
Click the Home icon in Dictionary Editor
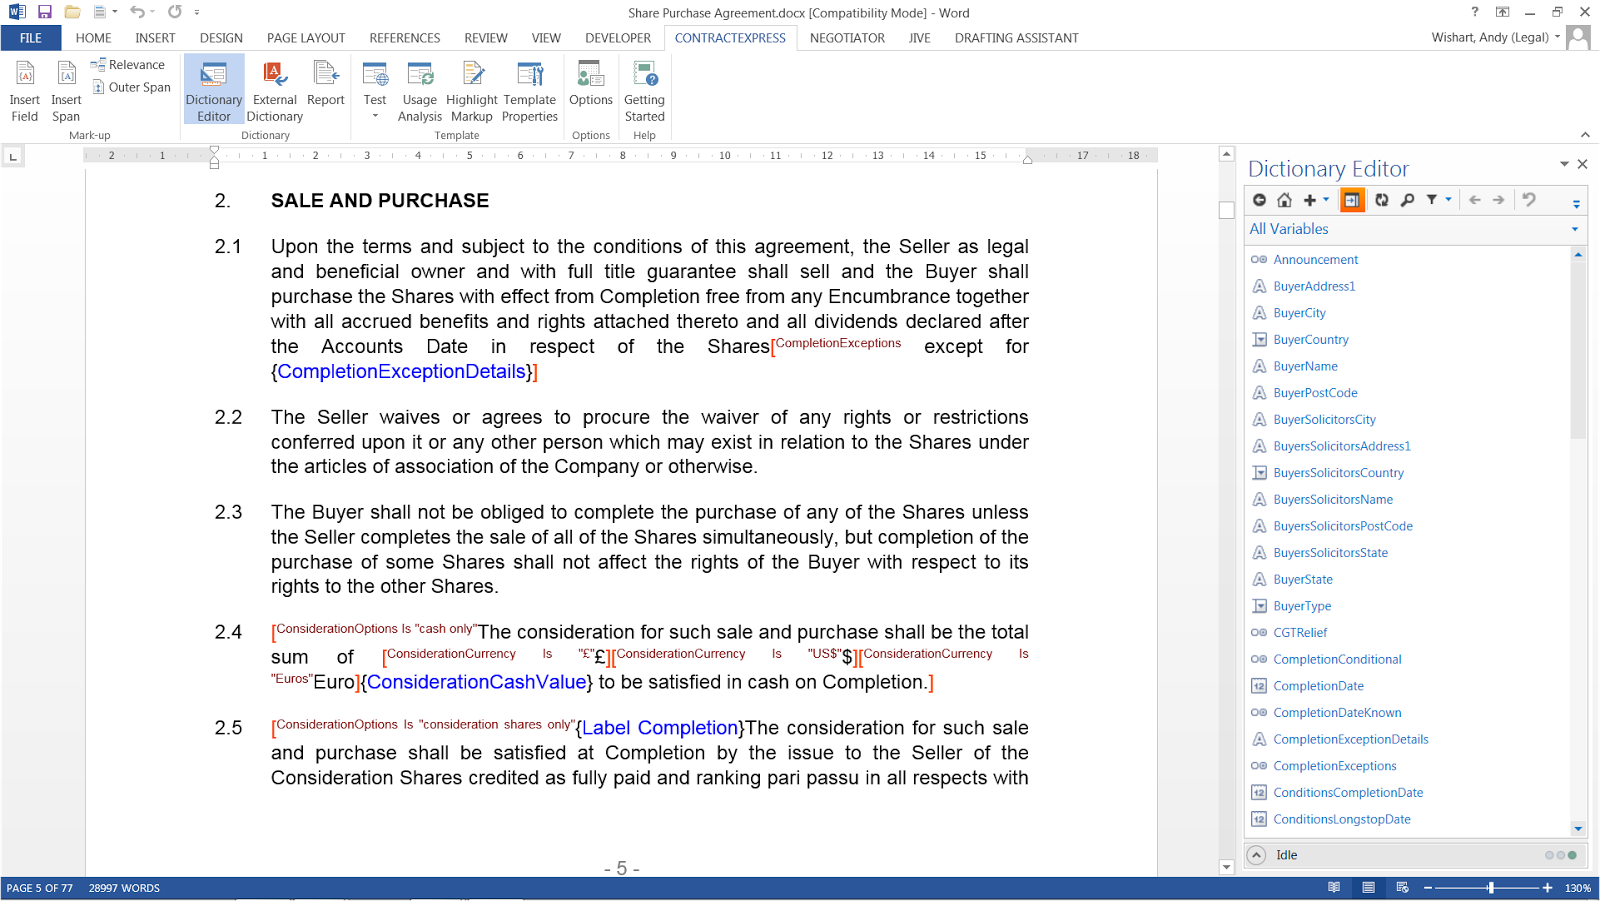click(1285, 200)
